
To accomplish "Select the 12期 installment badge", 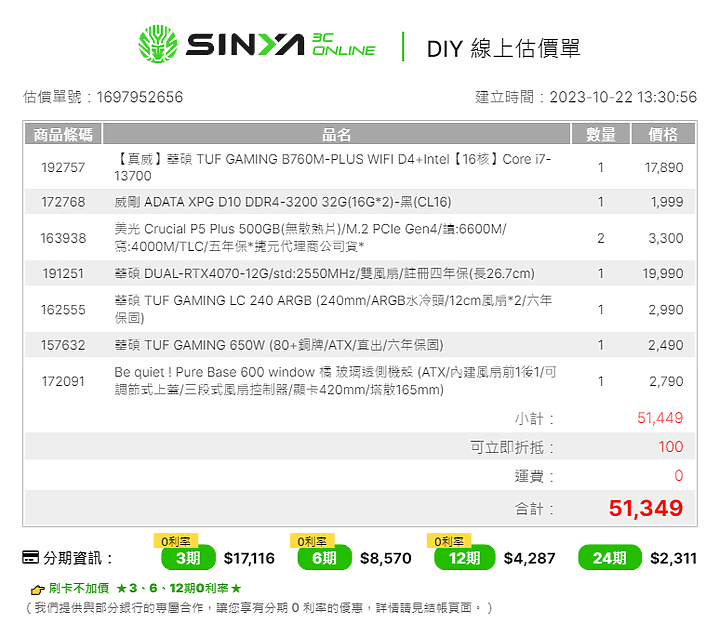I will click(464, 558).
